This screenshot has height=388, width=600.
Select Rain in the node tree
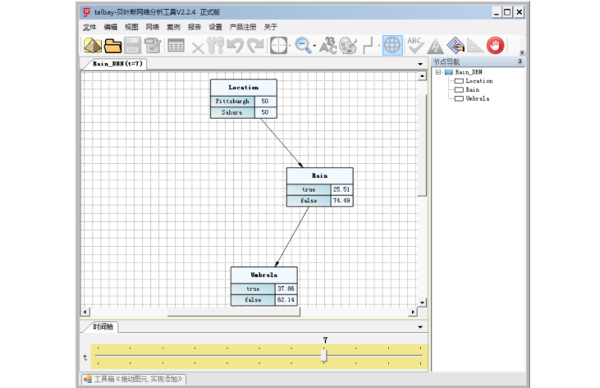coord(472,90)
